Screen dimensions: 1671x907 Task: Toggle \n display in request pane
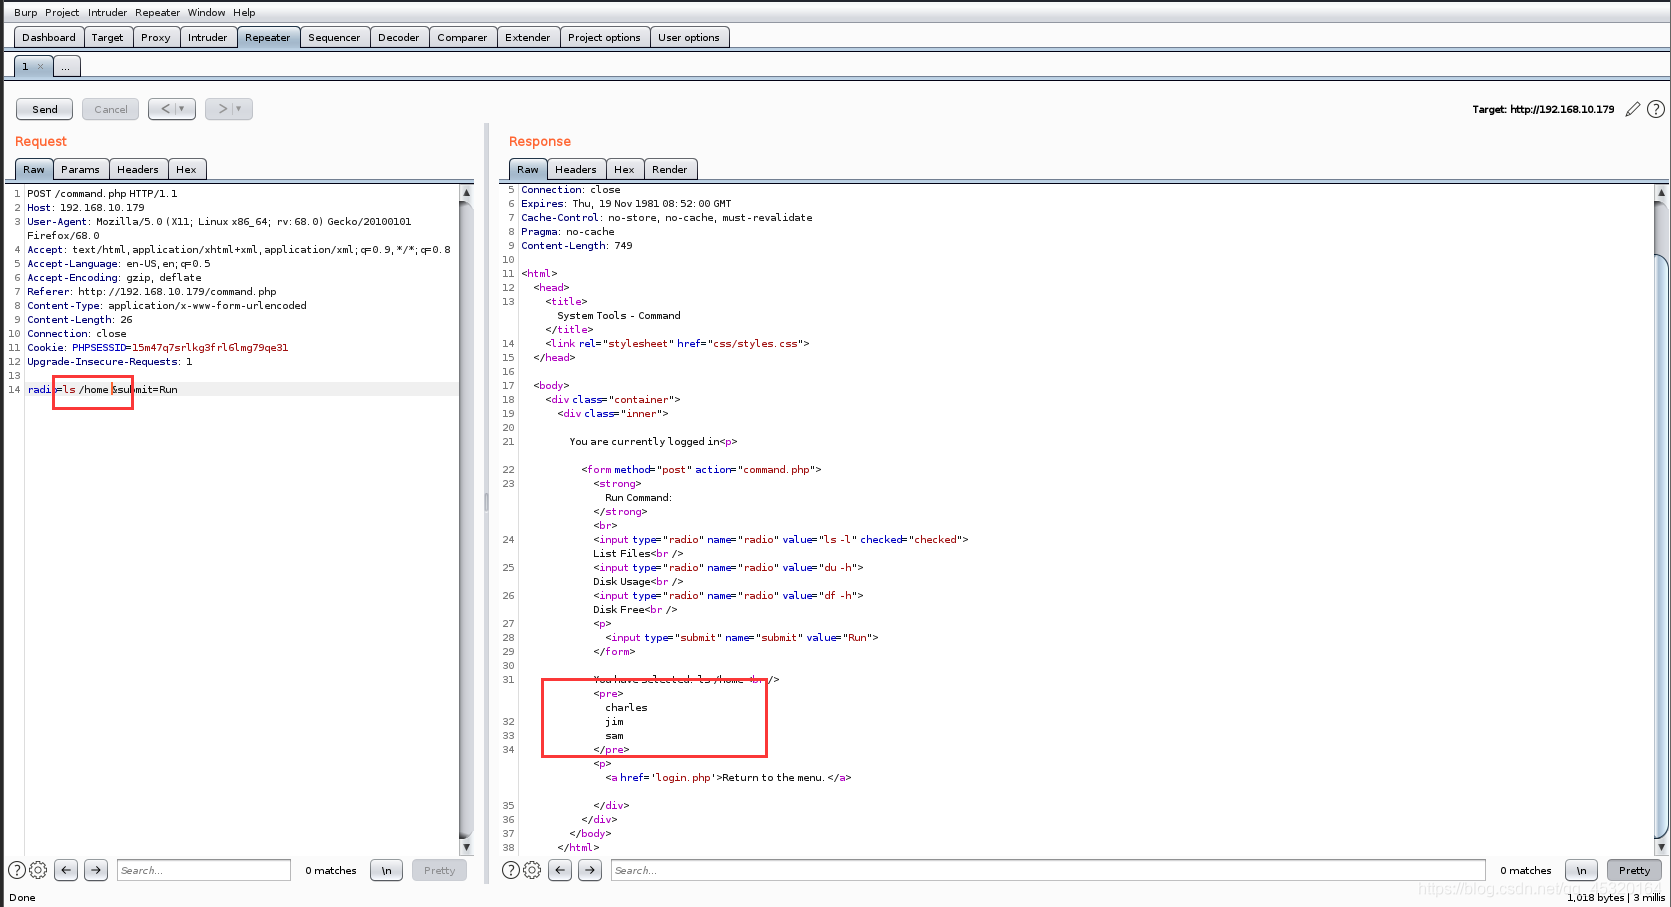(387, 870)
